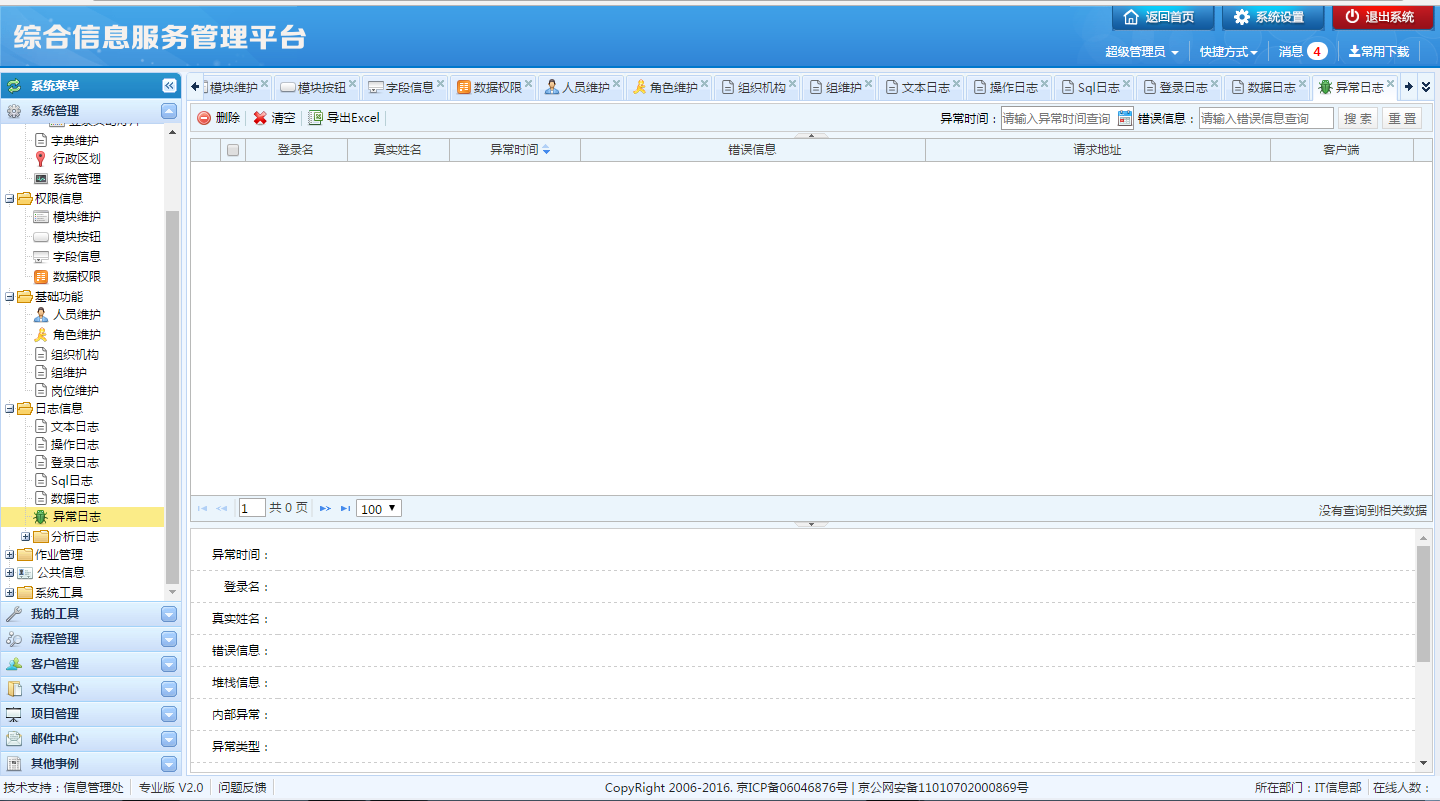Open the 超级管理员 user dropdown

(x=1141, y=52)
